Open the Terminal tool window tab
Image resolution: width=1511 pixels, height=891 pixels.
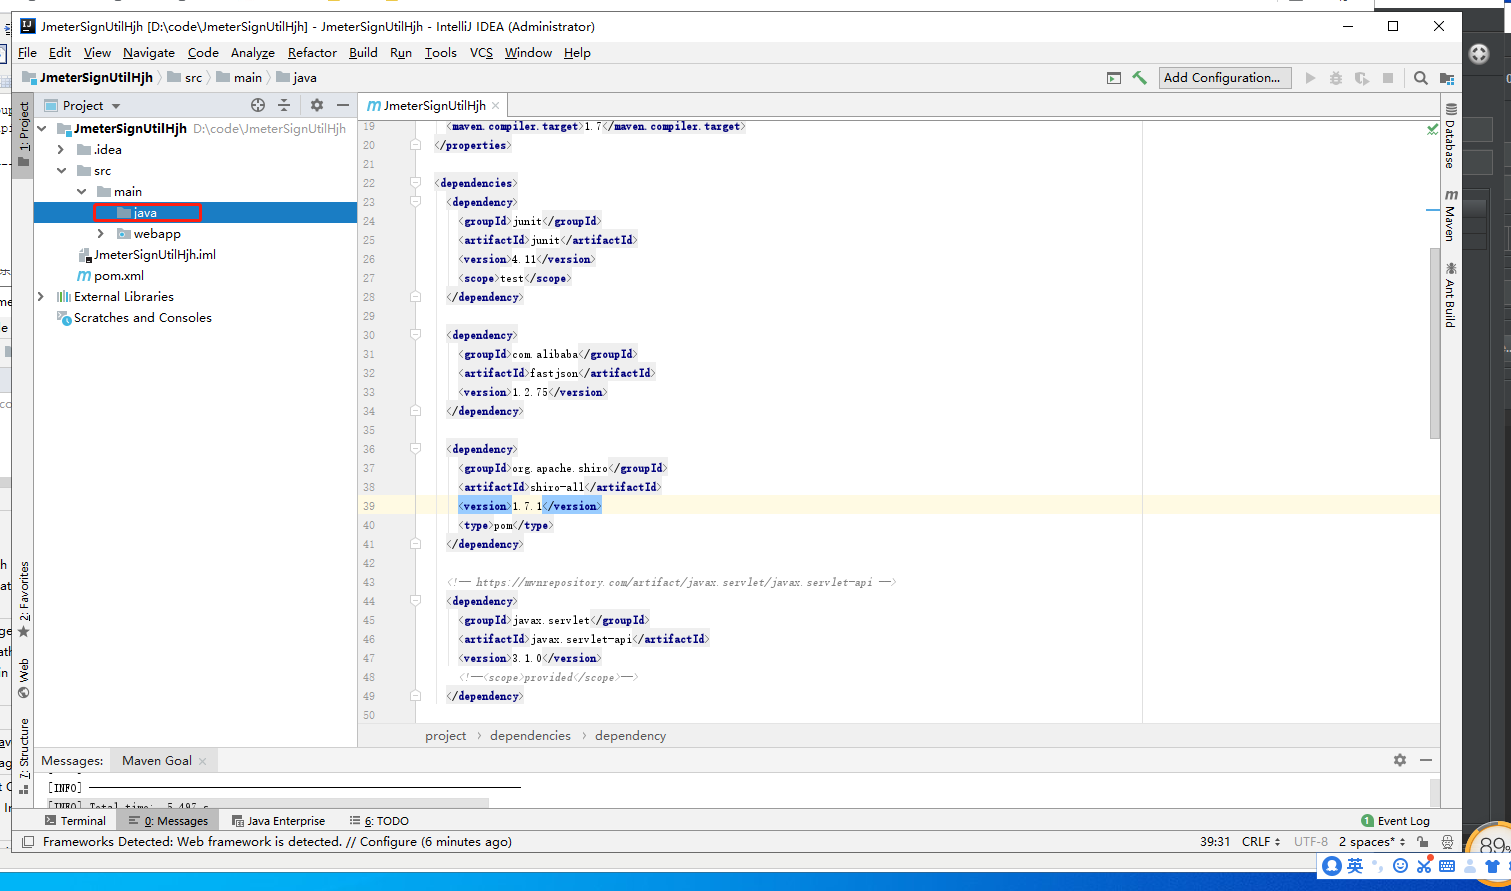pos(75,821)
